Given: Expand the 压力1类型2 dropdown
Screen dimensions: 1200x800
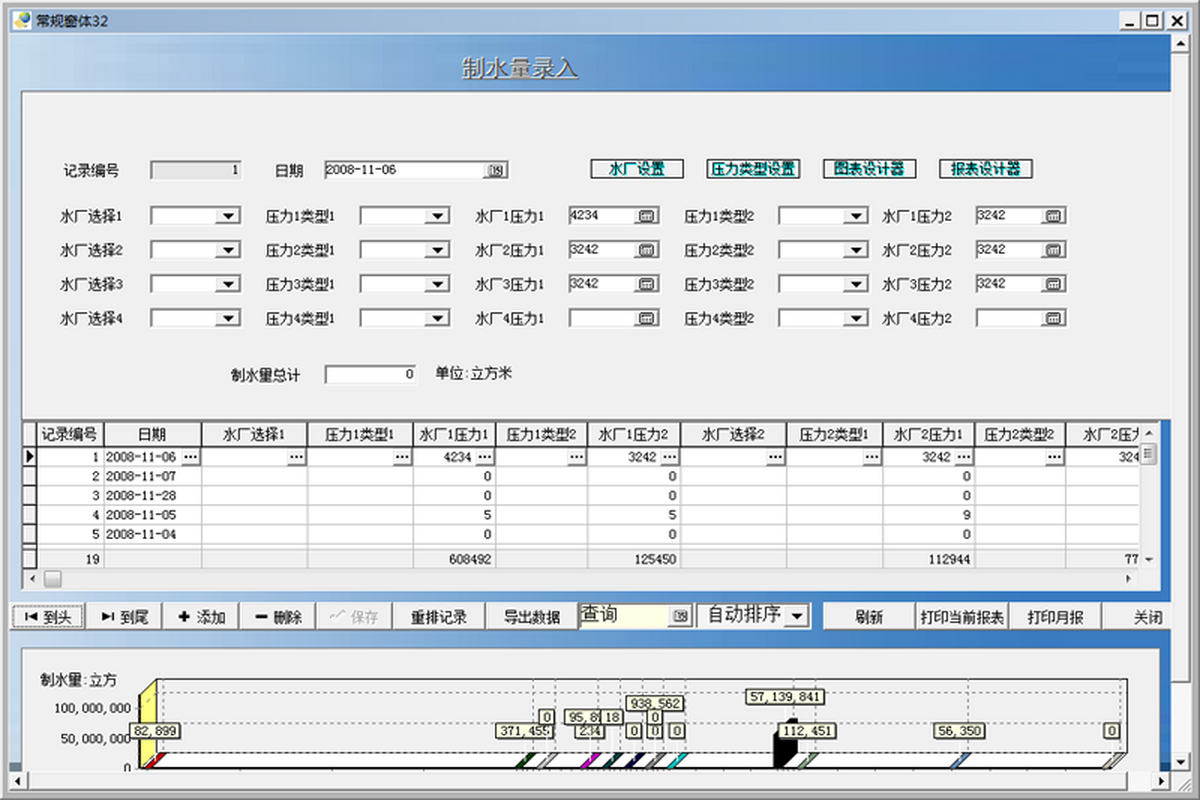Looking at the screenshot, I should (x=855, y=215).
